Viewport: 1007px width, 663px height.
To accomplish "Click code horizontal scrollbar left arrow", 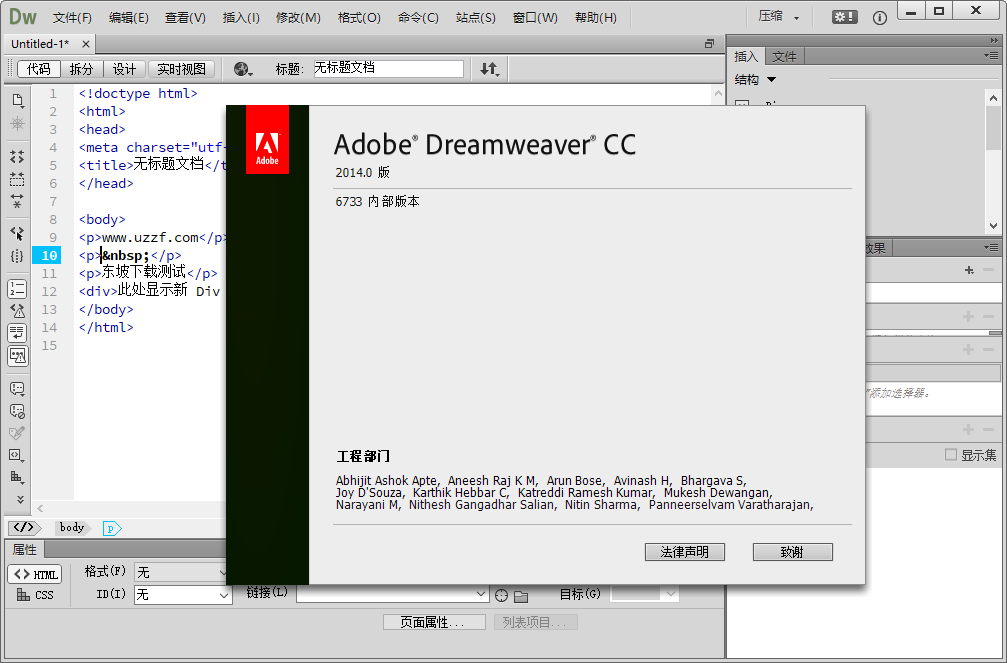I will [x=40, y=508].
